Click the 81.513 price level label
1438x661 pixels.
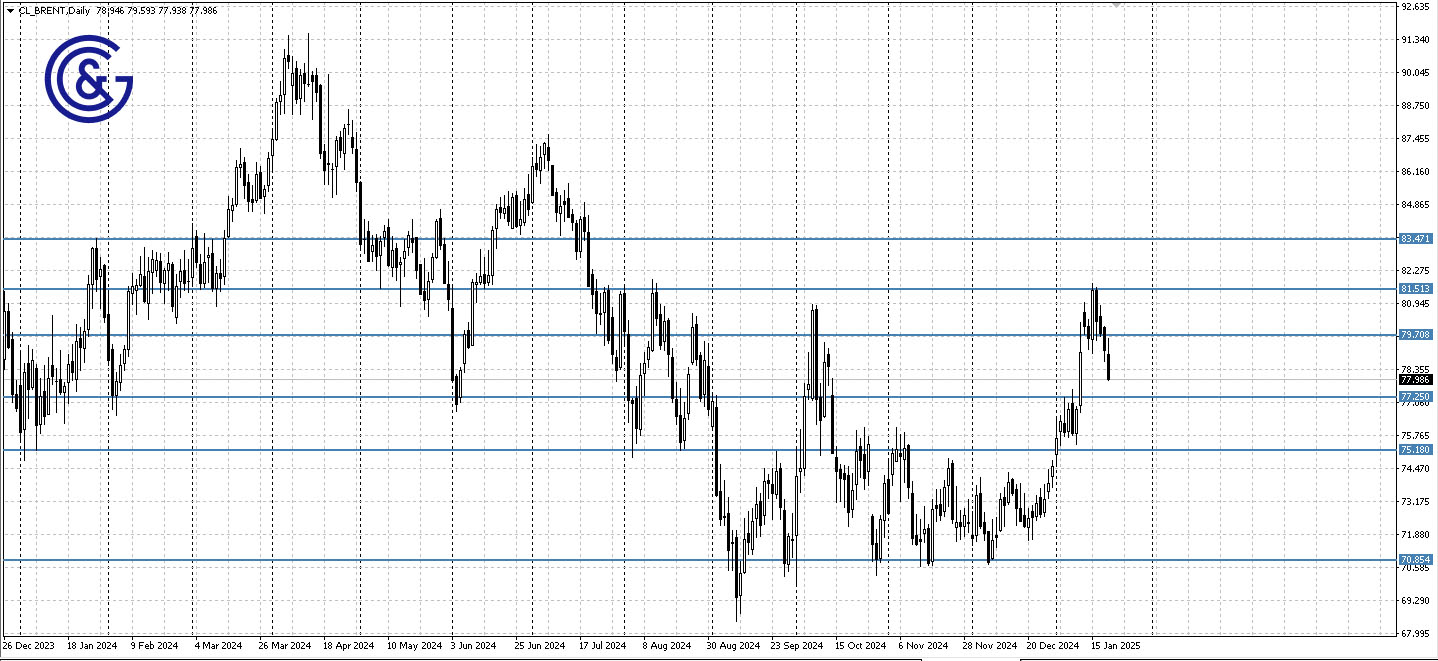tap(1415, 288)
